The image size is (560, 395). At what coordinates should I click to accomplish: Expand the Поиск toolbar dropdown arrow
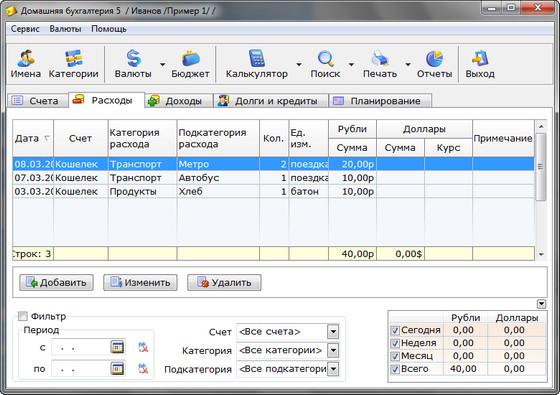coord(351,64)
